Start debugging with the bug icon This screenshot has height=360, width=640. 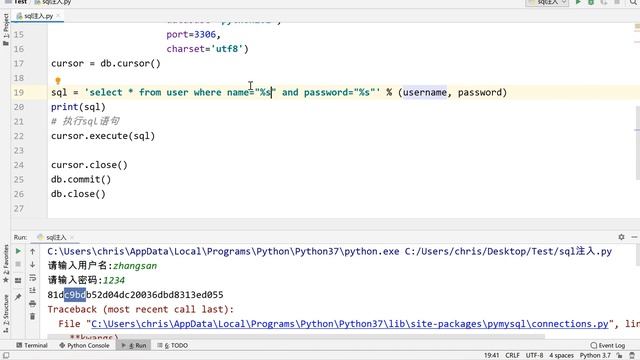591,2
